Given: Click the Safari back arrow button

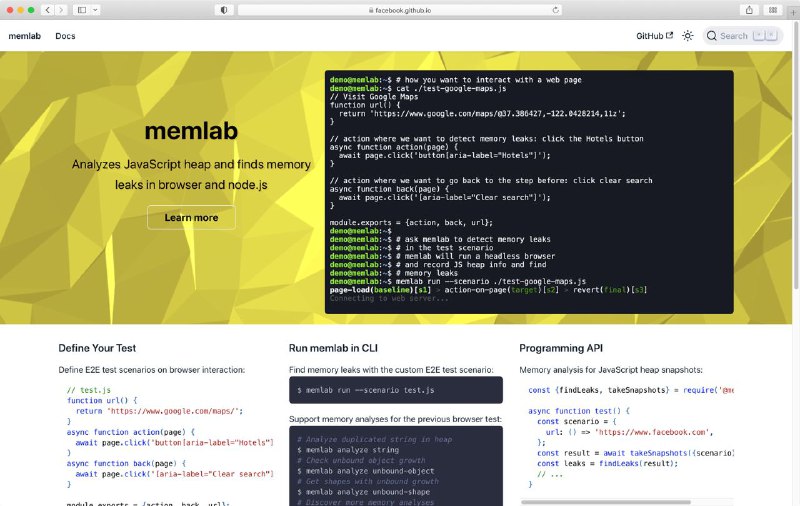Looking at the screenshot, I should click(47, 10).
